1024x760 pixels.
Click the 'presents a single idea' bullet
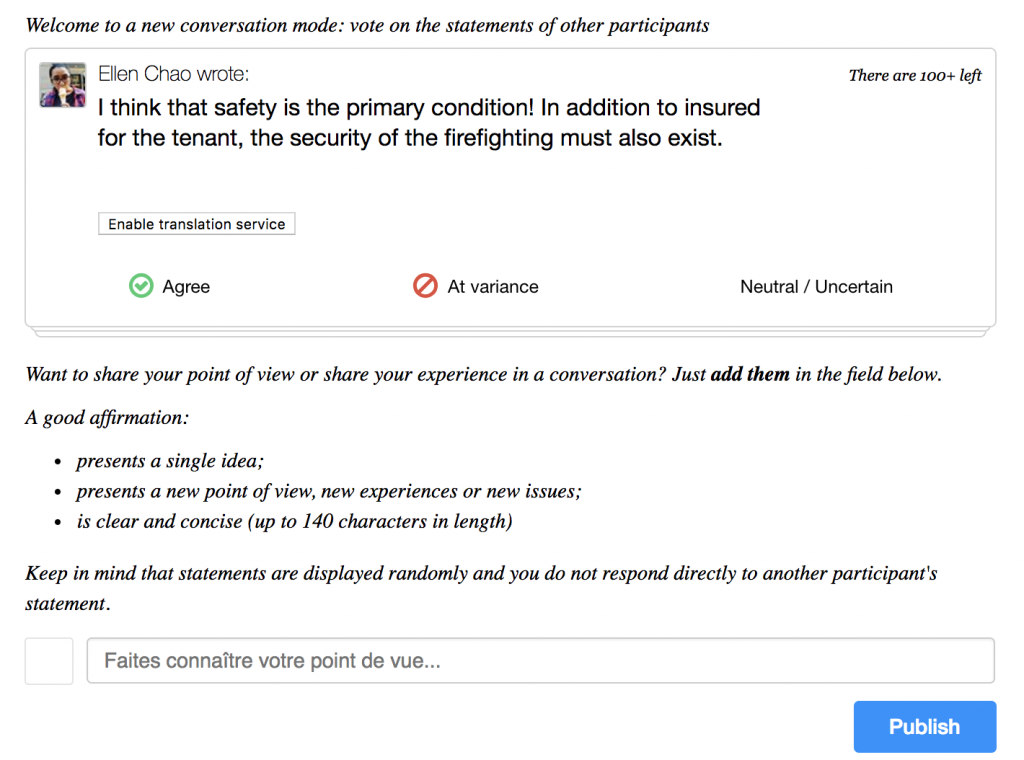tap(170, 461)
